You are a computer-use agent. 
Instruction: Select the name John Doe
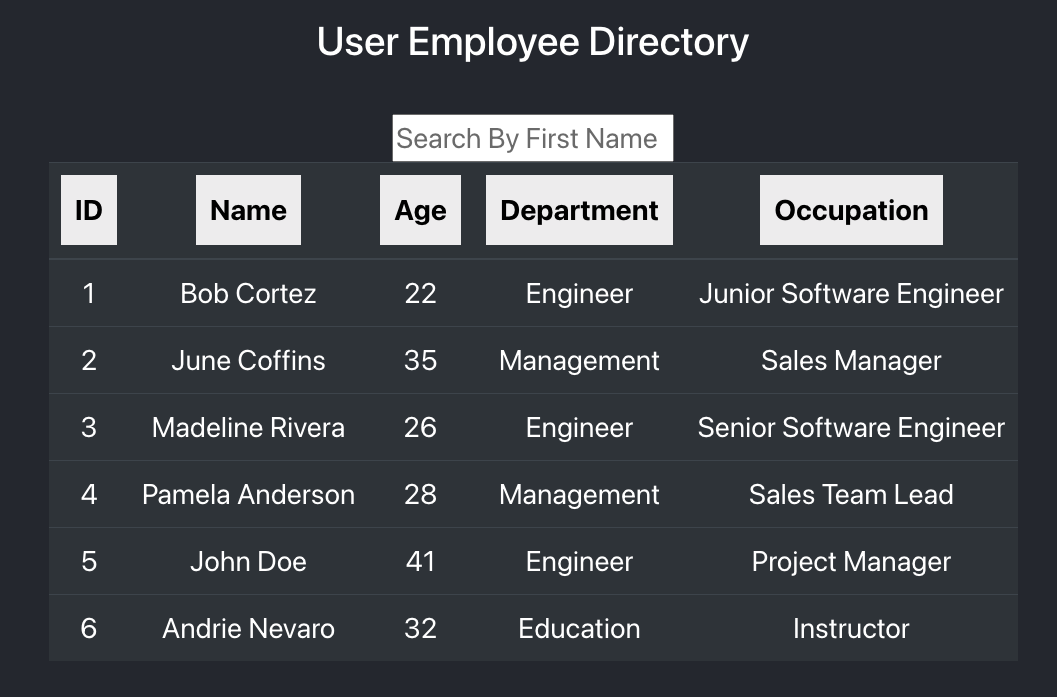tap(248, 562)
